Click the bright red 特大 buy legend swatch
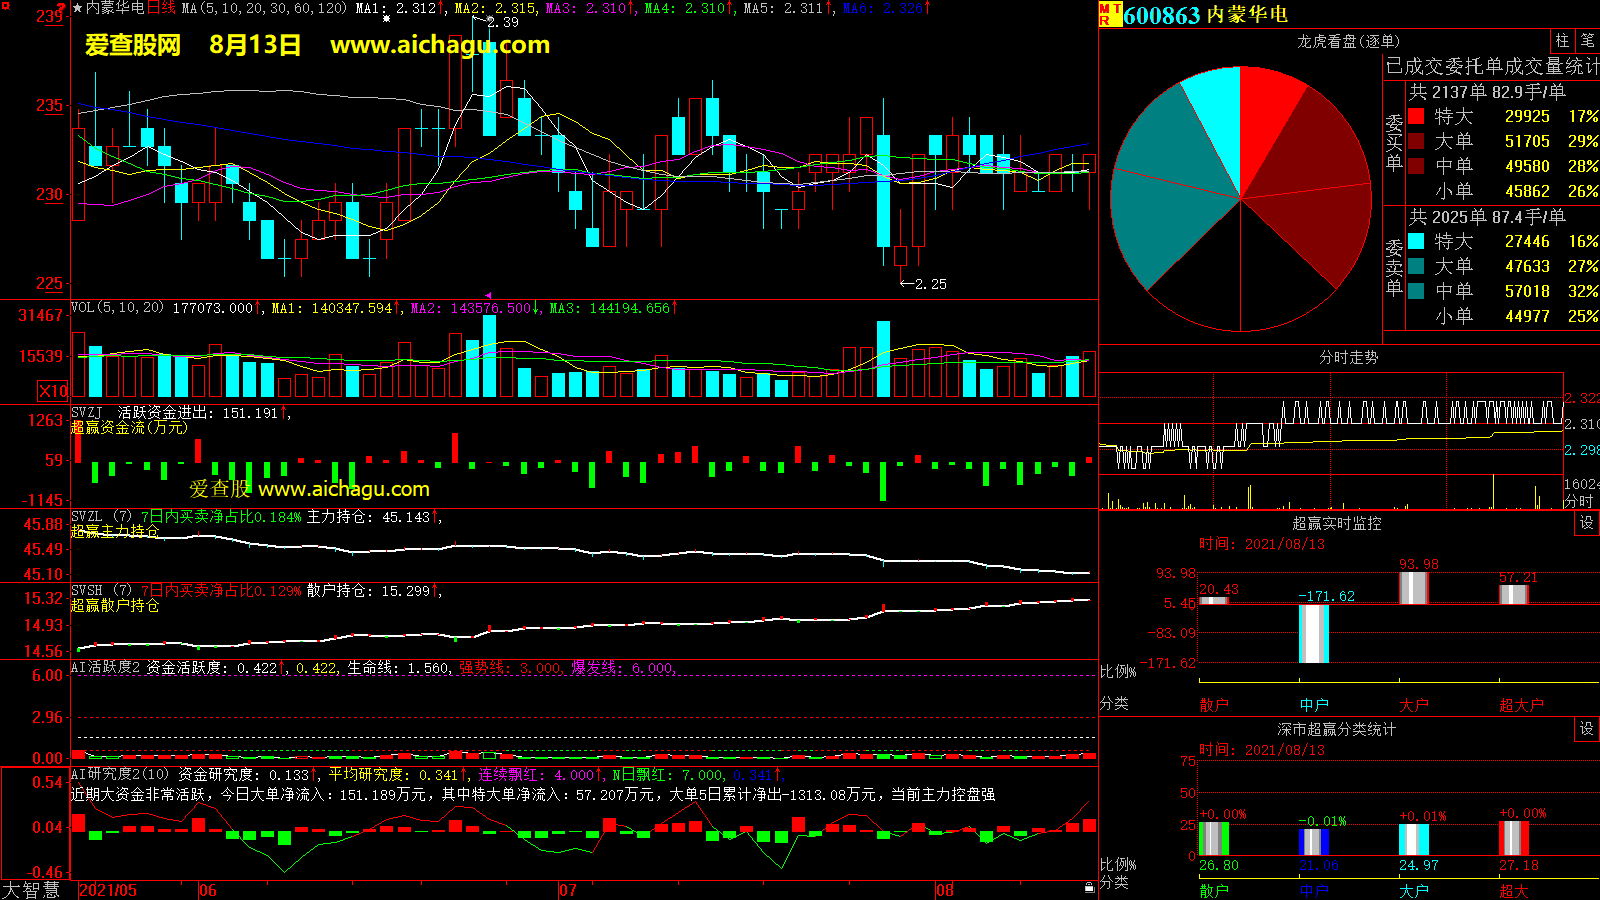The width and height of the screenshot is (1600, 900). point(1416,117)
